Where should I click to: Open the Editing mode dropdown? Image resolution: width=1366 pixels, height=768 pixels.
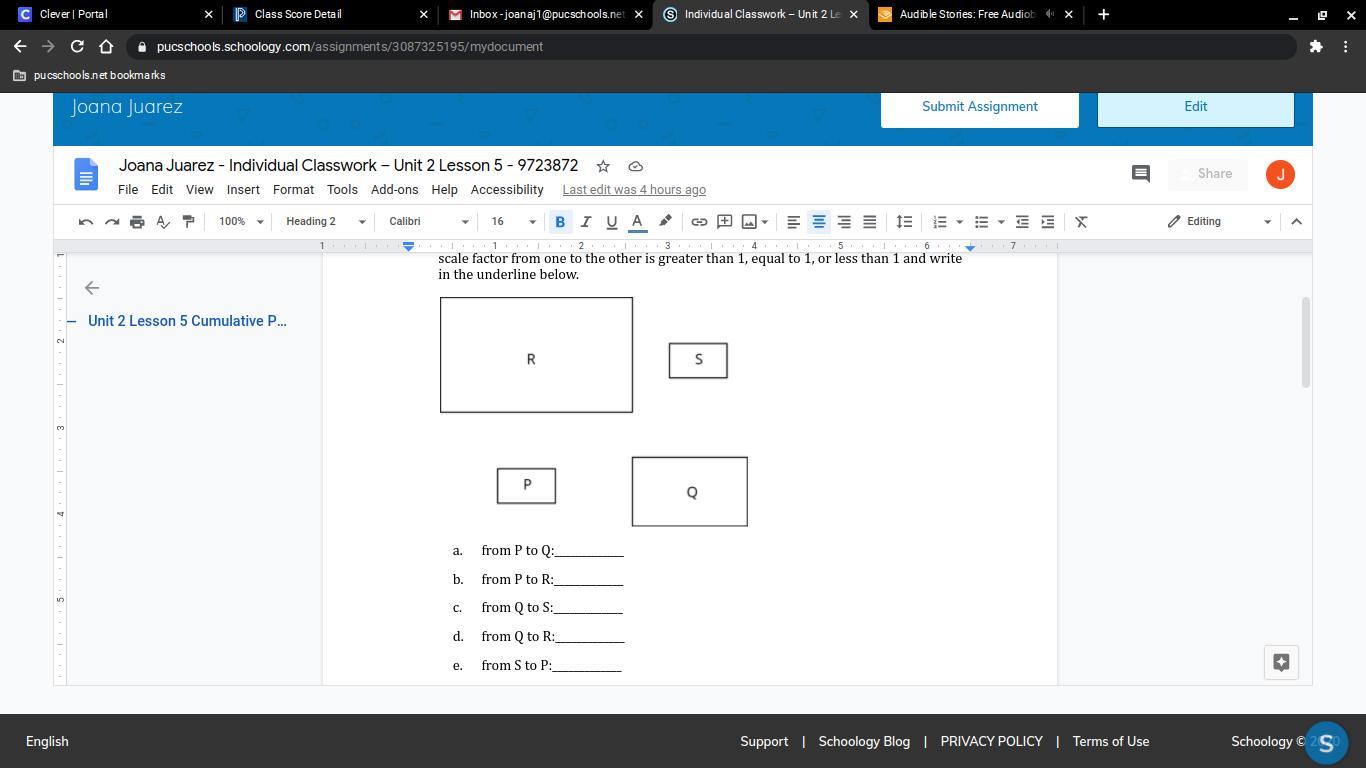[1219, 222]
